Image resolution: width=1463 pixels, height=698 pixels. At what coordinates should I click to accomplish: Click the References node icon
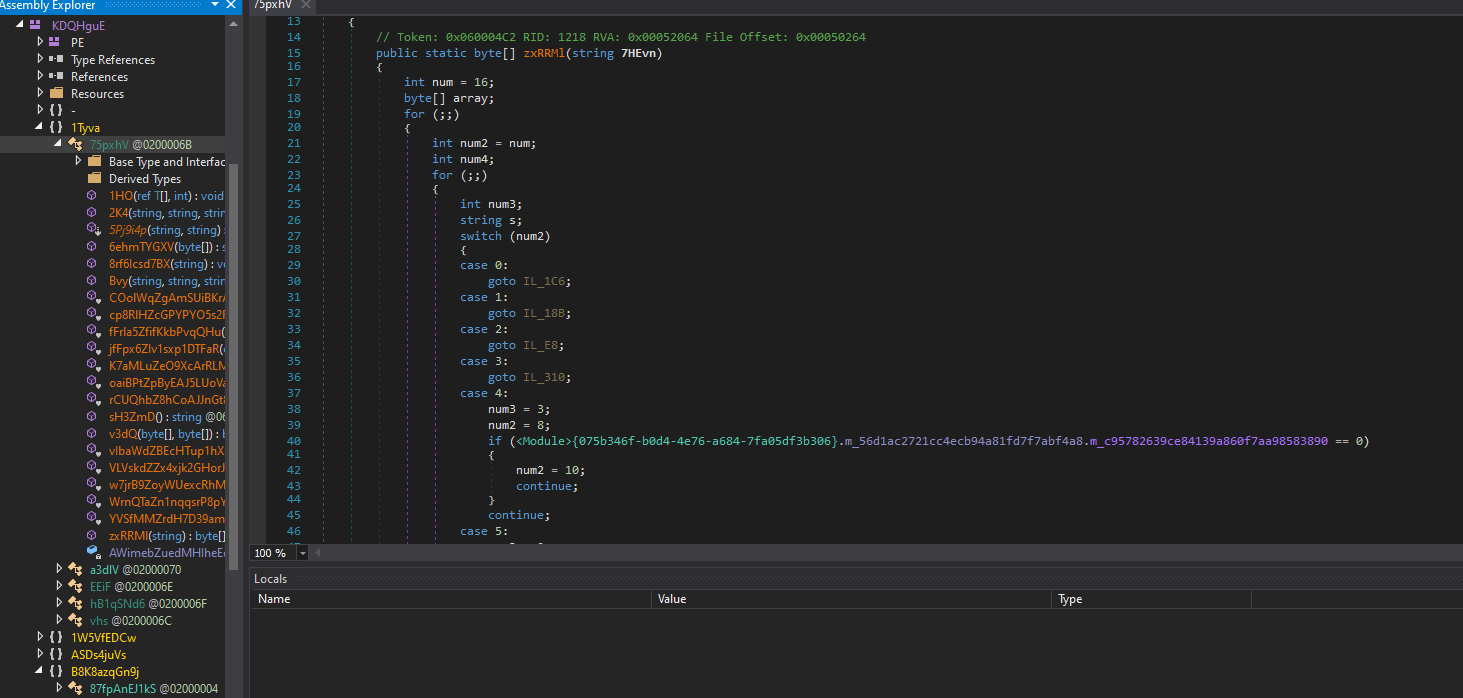[55, 76]
